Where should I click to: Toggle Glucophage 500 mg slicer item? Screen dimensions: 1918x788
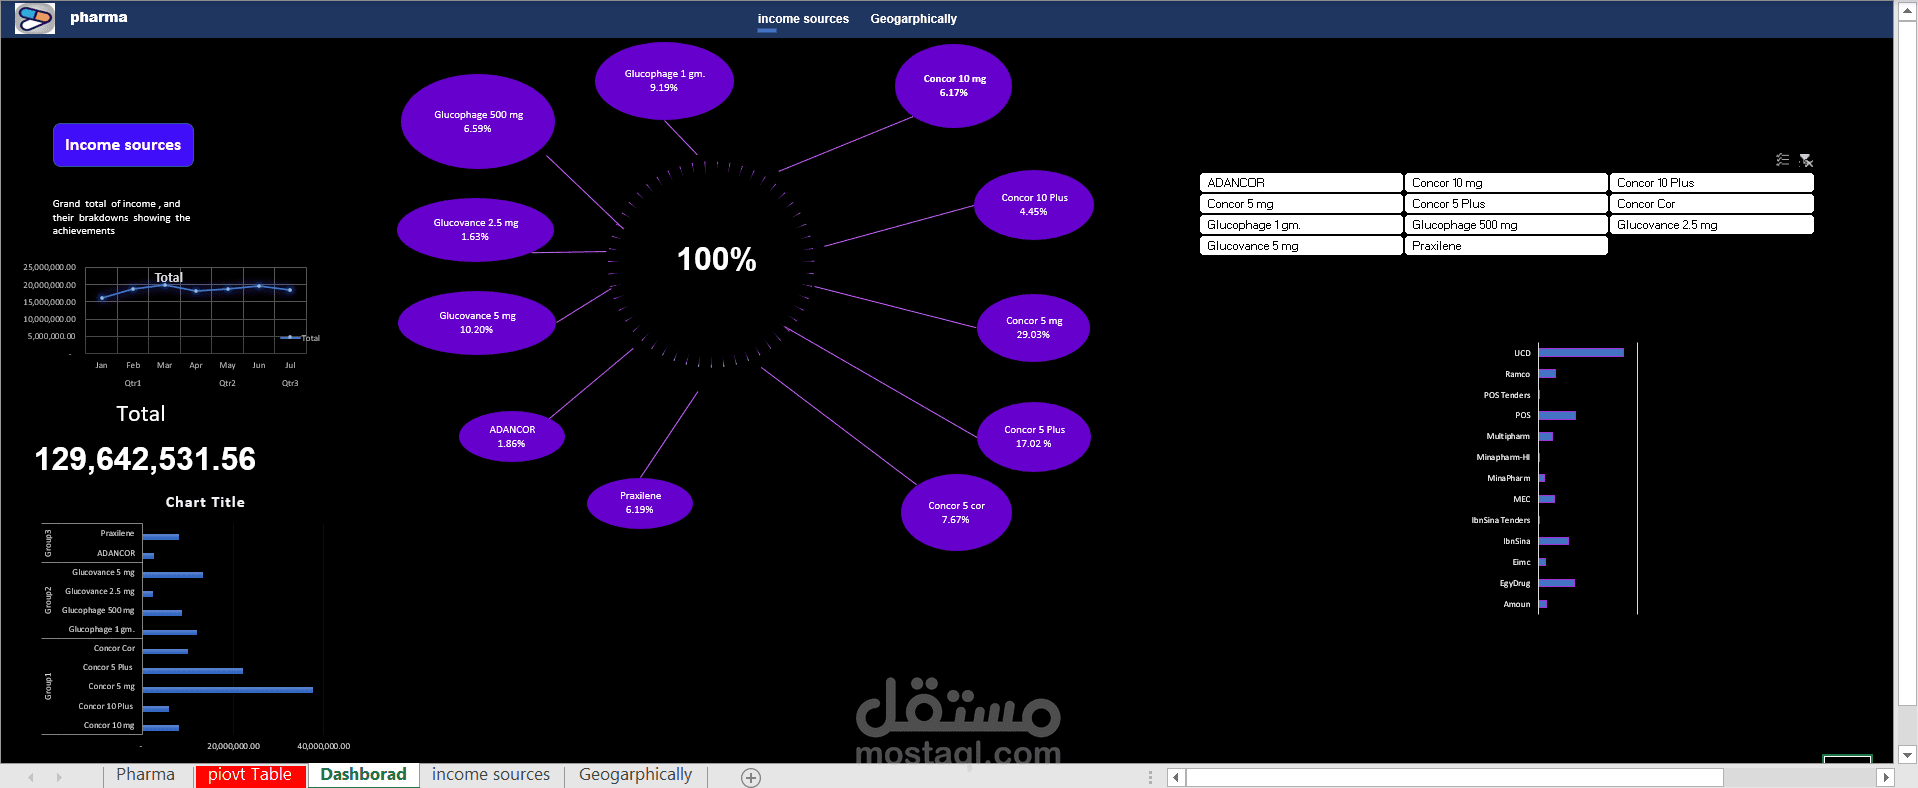click(1506, 225)
